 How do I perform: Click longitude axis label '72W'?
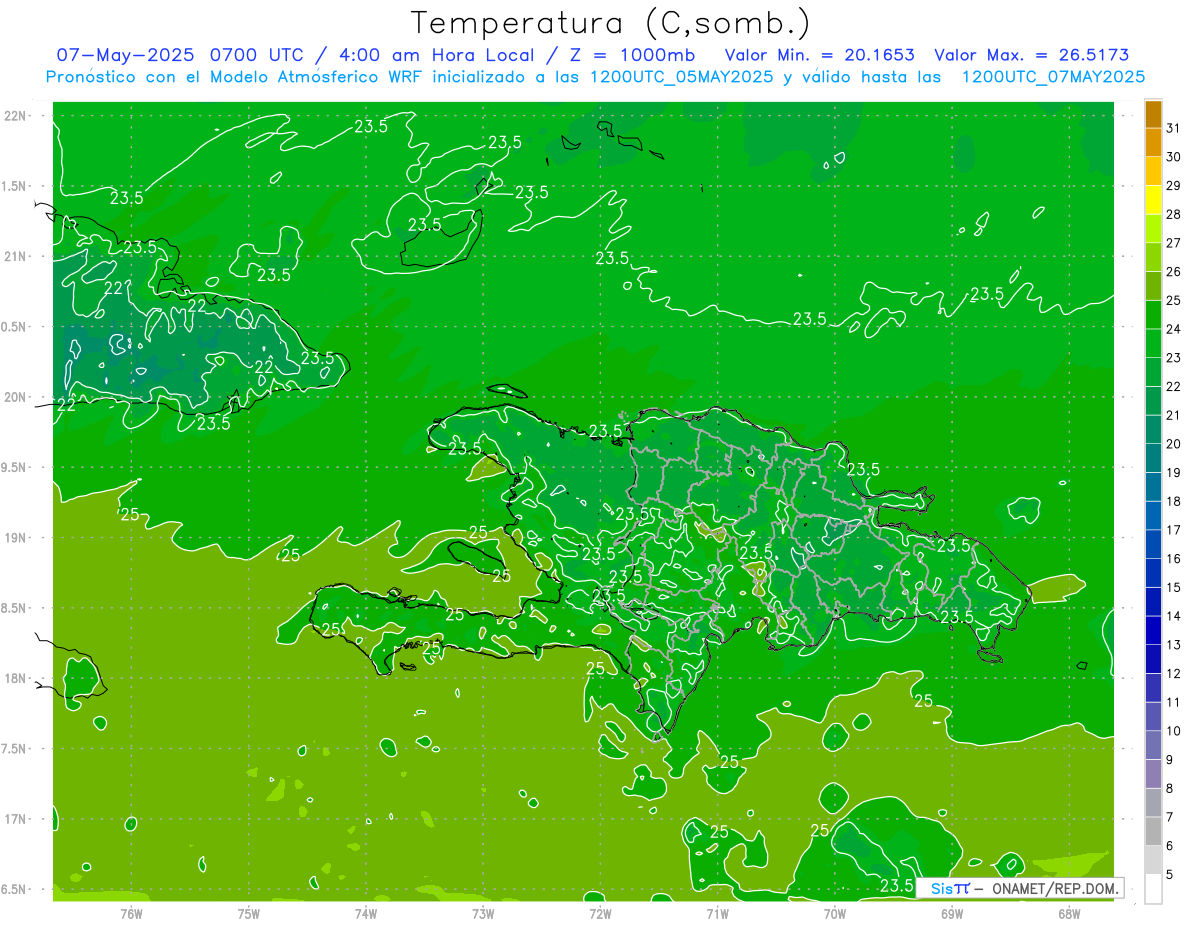(600, 913)
